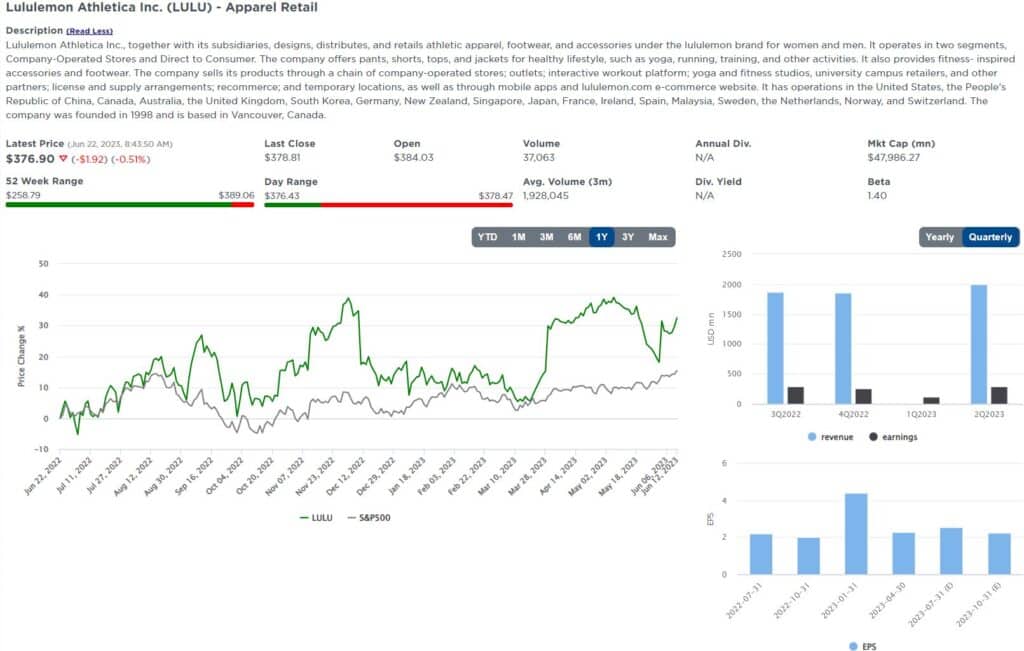
Task: View the 3M chart range
Action: point(545,237)
